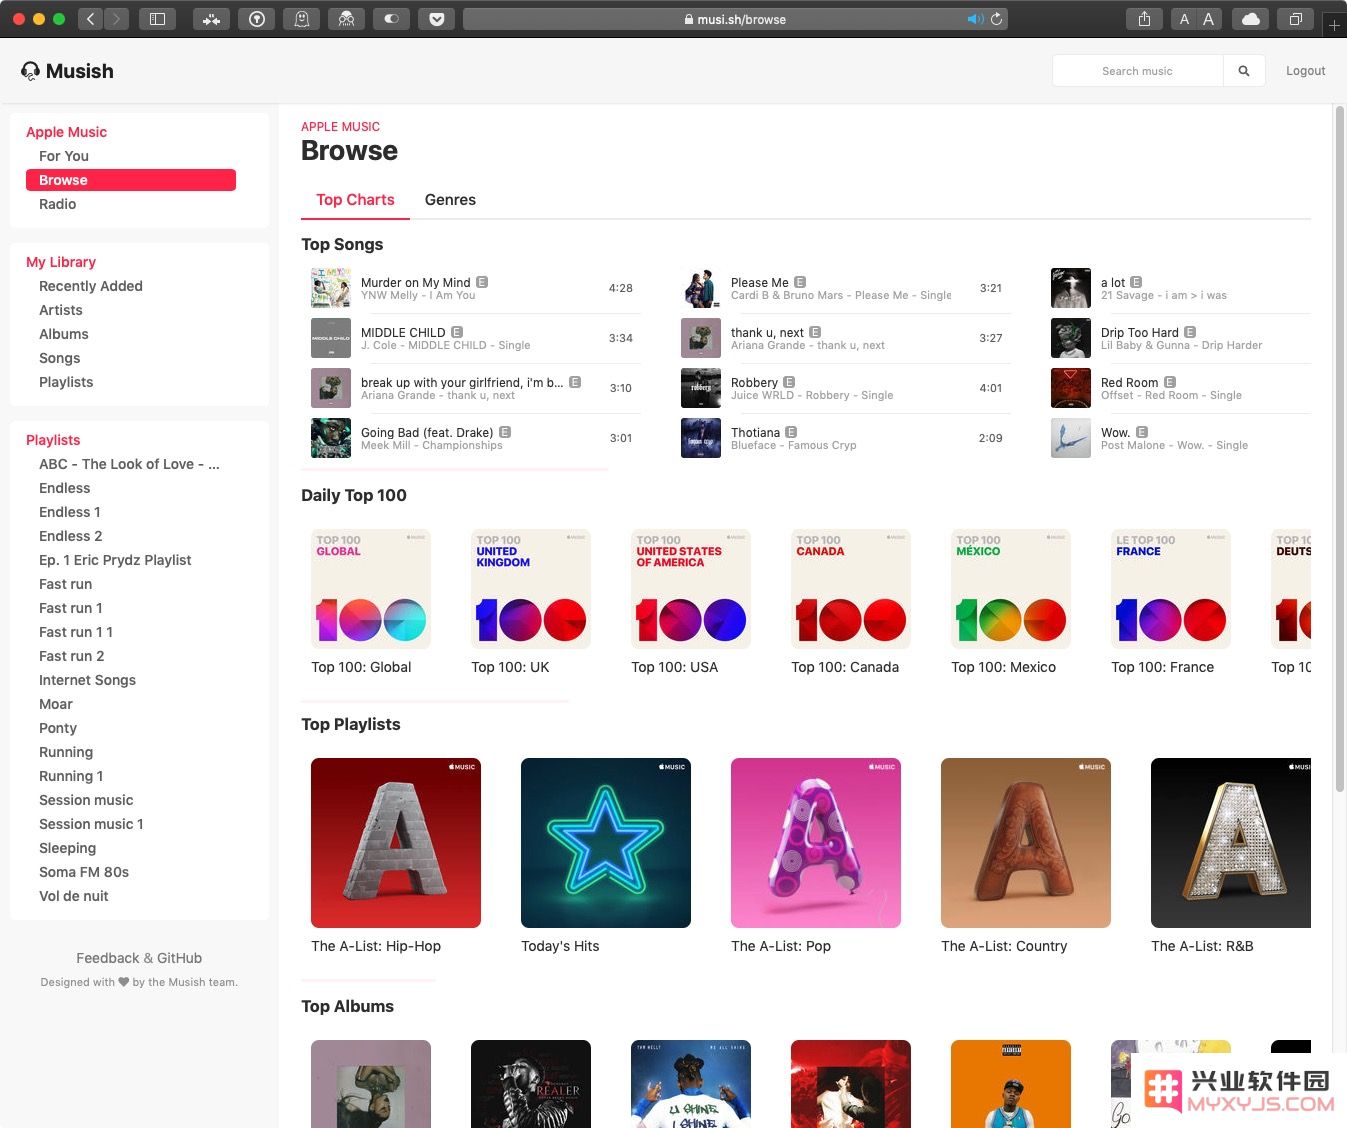Click the magnifier search button

pyautogui.click(x=1244, y=71)
